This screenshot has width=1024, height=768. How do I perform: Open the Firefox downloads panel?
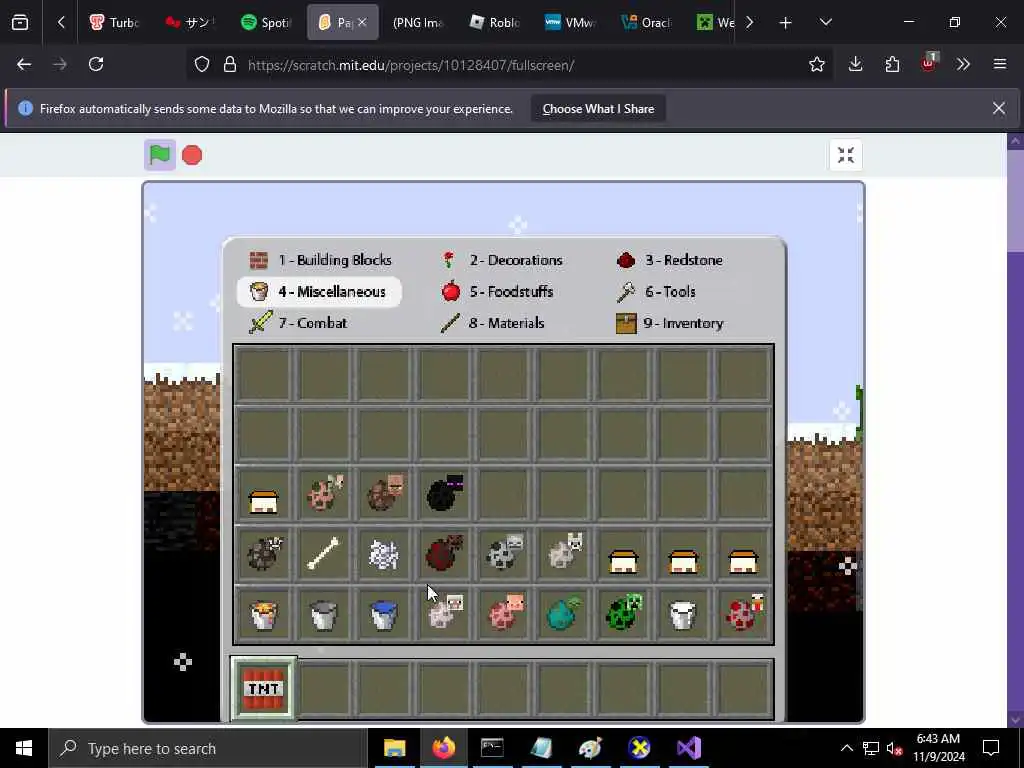856,64
